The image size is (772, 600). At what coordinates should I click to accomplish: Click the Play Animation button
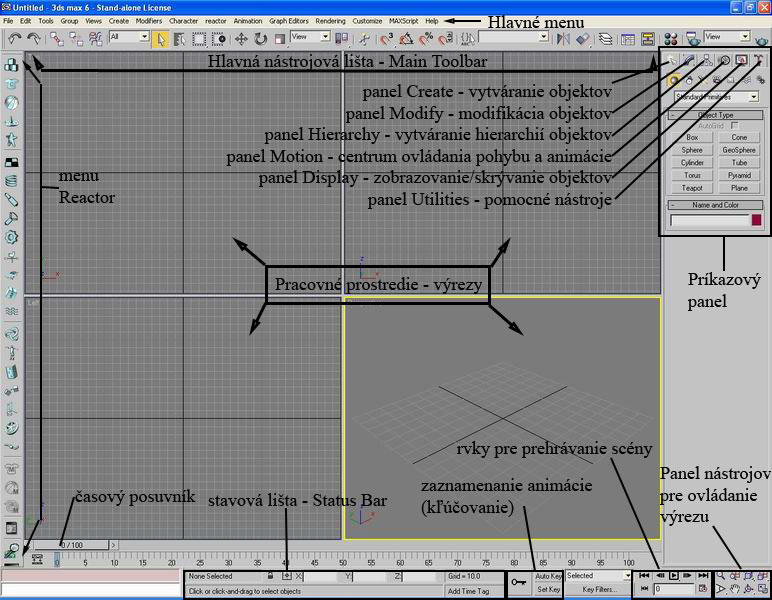click(x=674, y=575)
